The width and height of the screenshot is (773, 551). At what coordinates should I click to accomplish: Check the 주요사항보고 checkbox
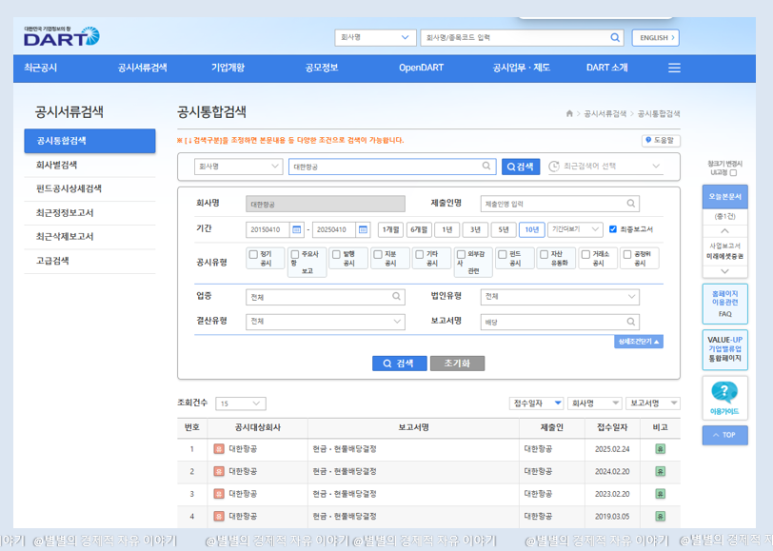pyautogui.click(x=295, y=254)
